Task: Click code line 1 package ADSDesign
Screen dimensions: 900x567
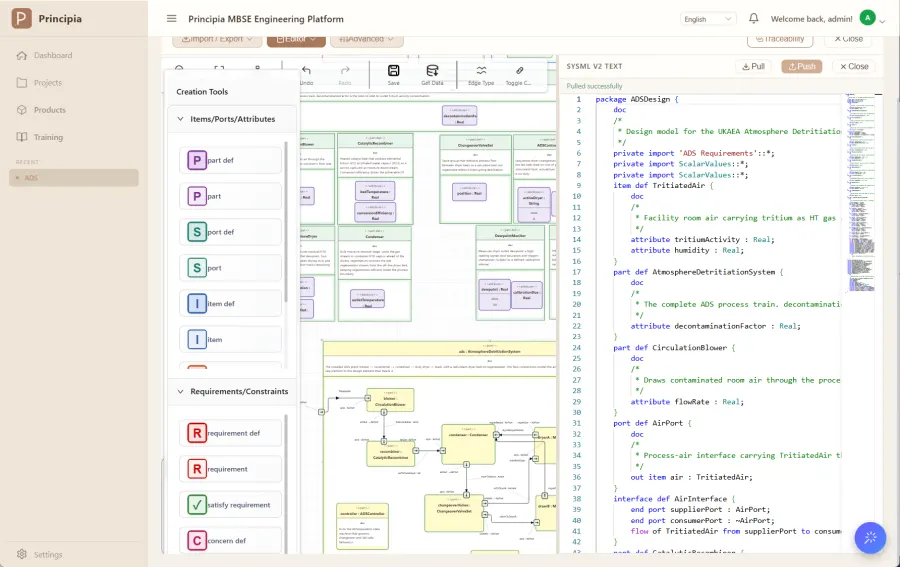Action: tap(638, 99)
